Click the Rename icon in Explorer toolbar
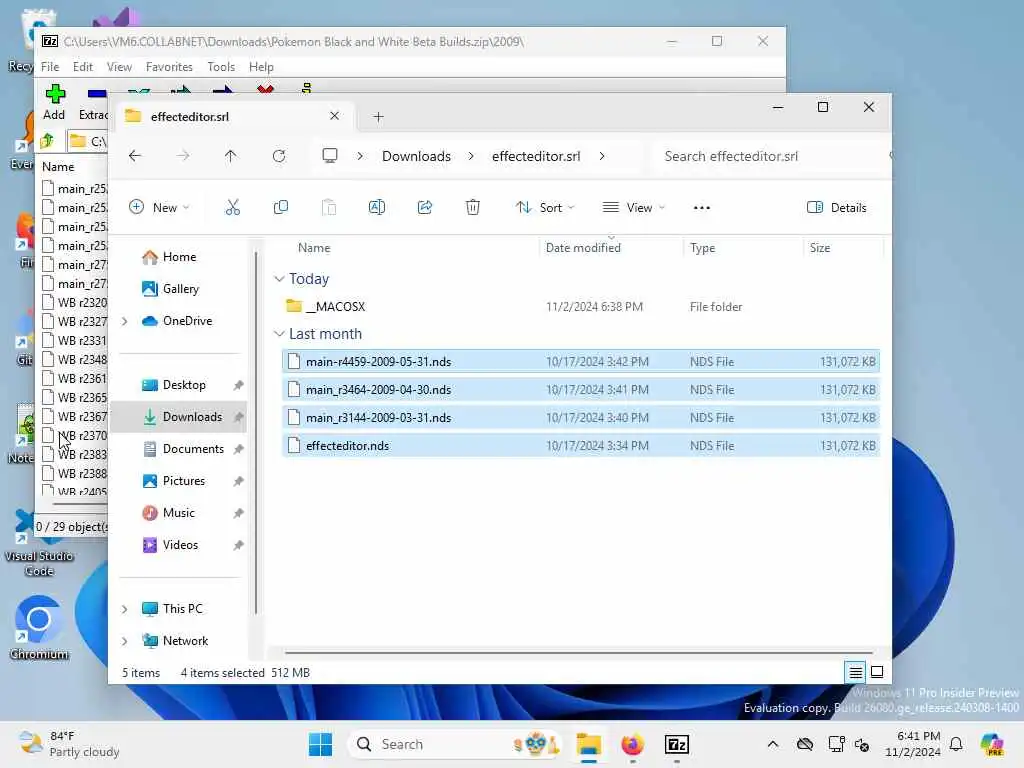The width and height of the screenshot is (1024, 768). (377, 208)
